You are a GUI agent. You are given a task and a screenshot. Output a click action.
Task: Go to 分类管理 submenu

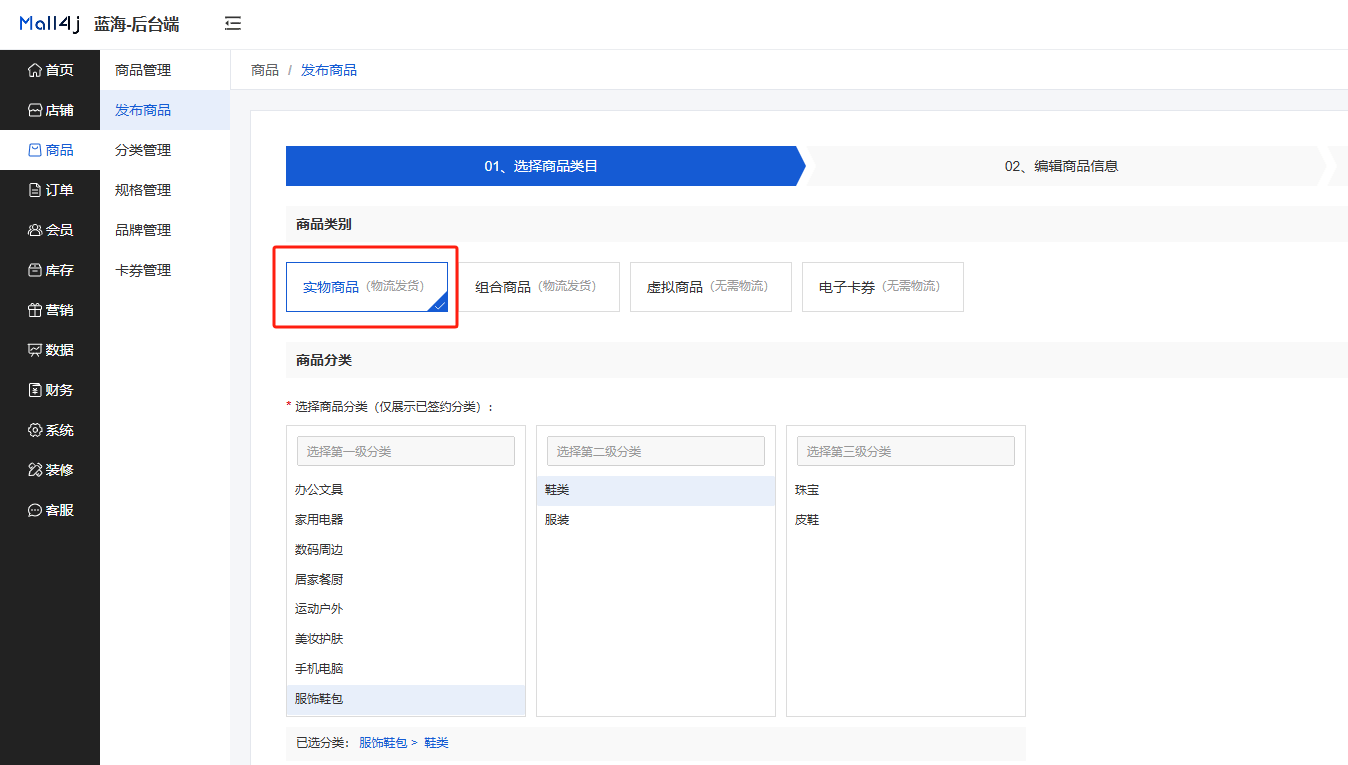click(x=165, y=150)
